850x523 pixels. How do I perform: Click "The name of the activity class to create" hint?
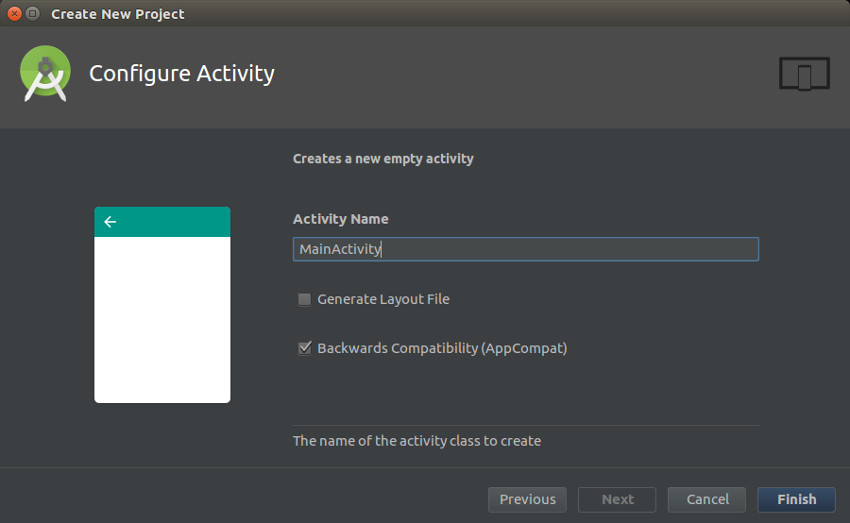417,441
